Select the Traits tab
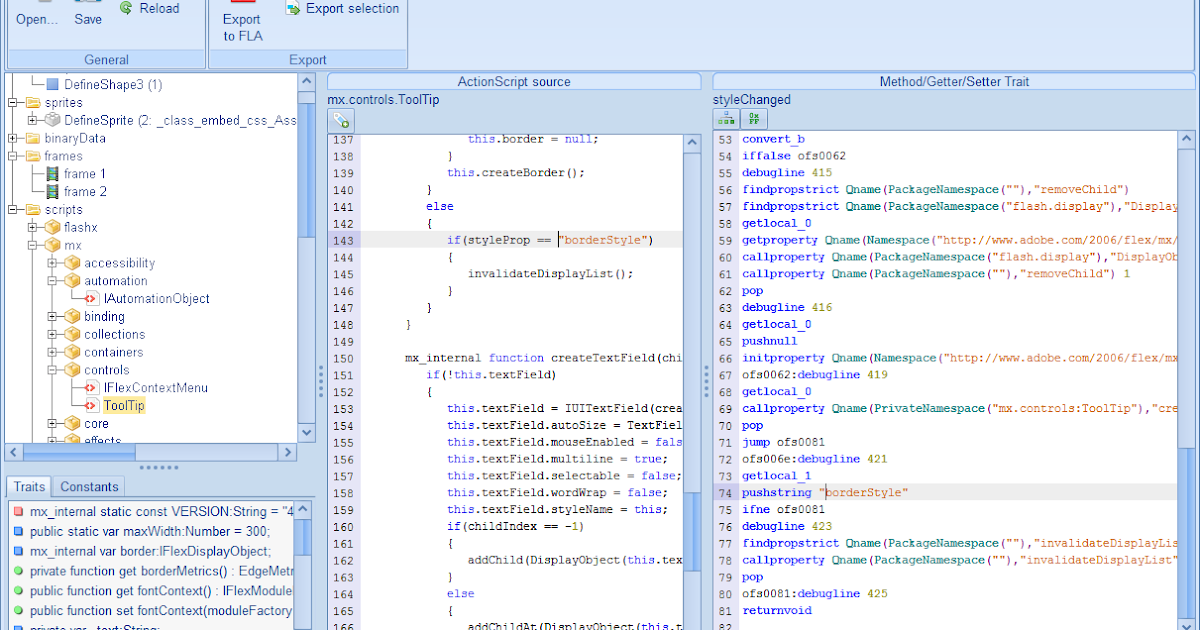The height and width of the screenshot is (630, 1200). [x=28, y=487]
